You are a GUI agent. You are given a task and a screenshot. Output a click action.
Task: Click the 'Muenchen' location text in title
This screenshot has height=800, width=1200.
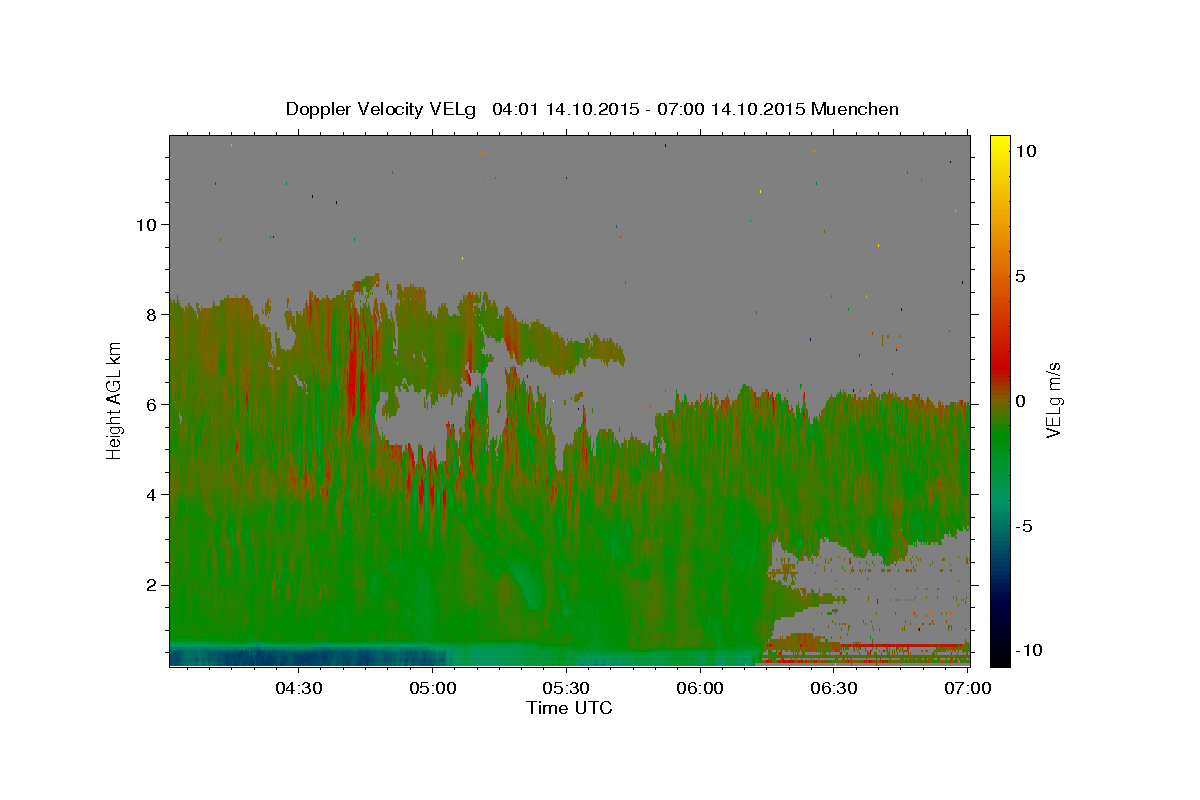coord(855,109)
